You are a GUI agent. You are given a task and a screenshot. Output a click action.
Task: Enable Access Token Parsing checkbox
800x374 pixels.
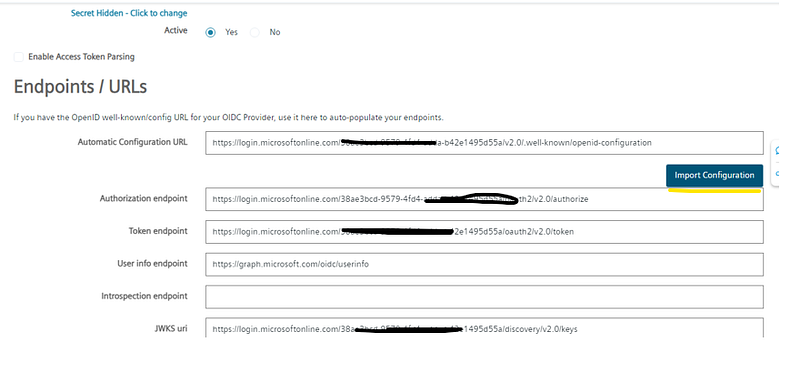point(18,57)
